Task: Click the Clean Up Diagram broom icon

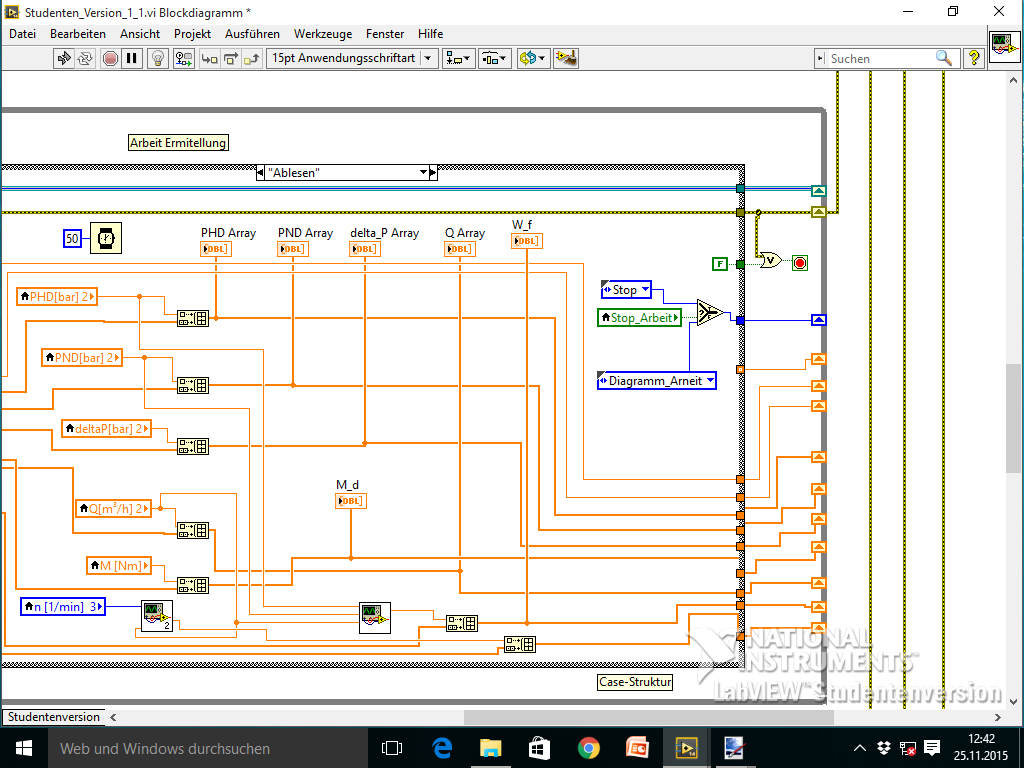Action: 567,58
